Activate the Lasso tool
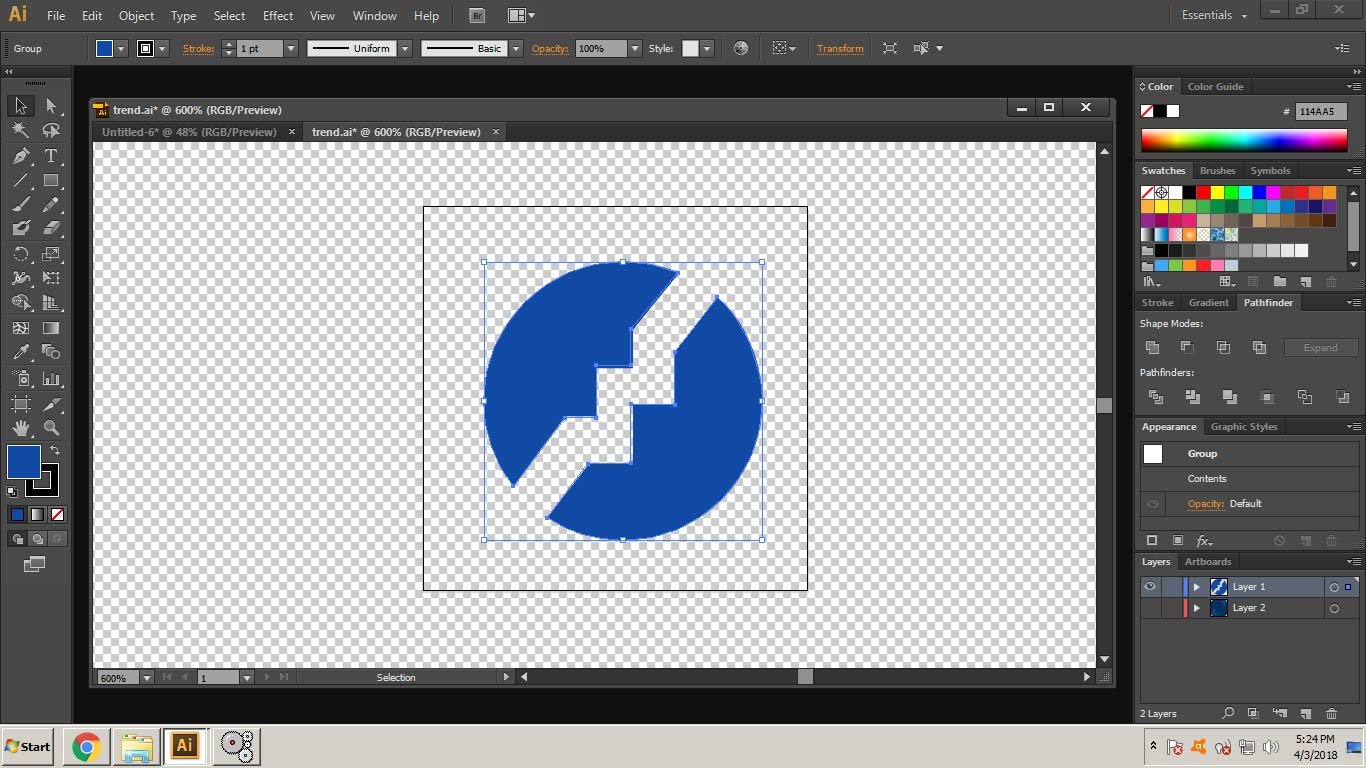 pos(51,130)
